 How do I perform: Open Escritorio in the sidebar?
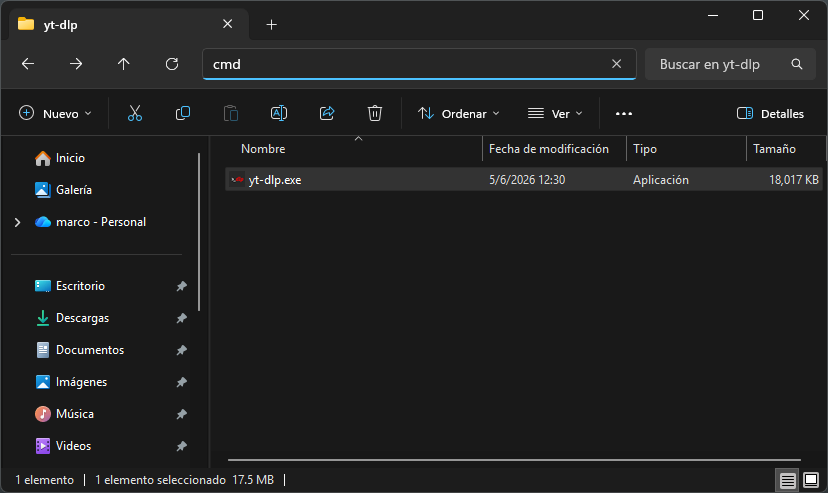[70, 286]
